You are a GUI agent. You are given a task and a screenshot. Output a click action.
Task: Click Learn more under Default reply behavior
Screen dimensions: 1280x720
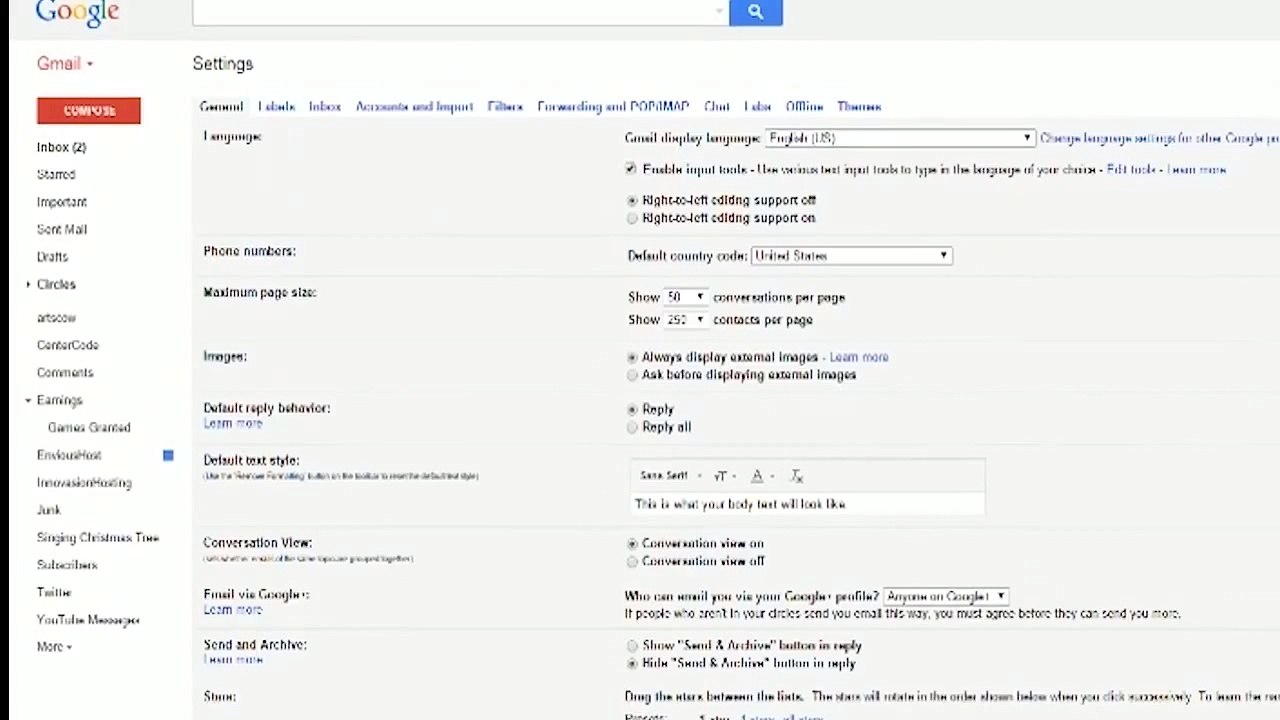[x=233, y=424]
